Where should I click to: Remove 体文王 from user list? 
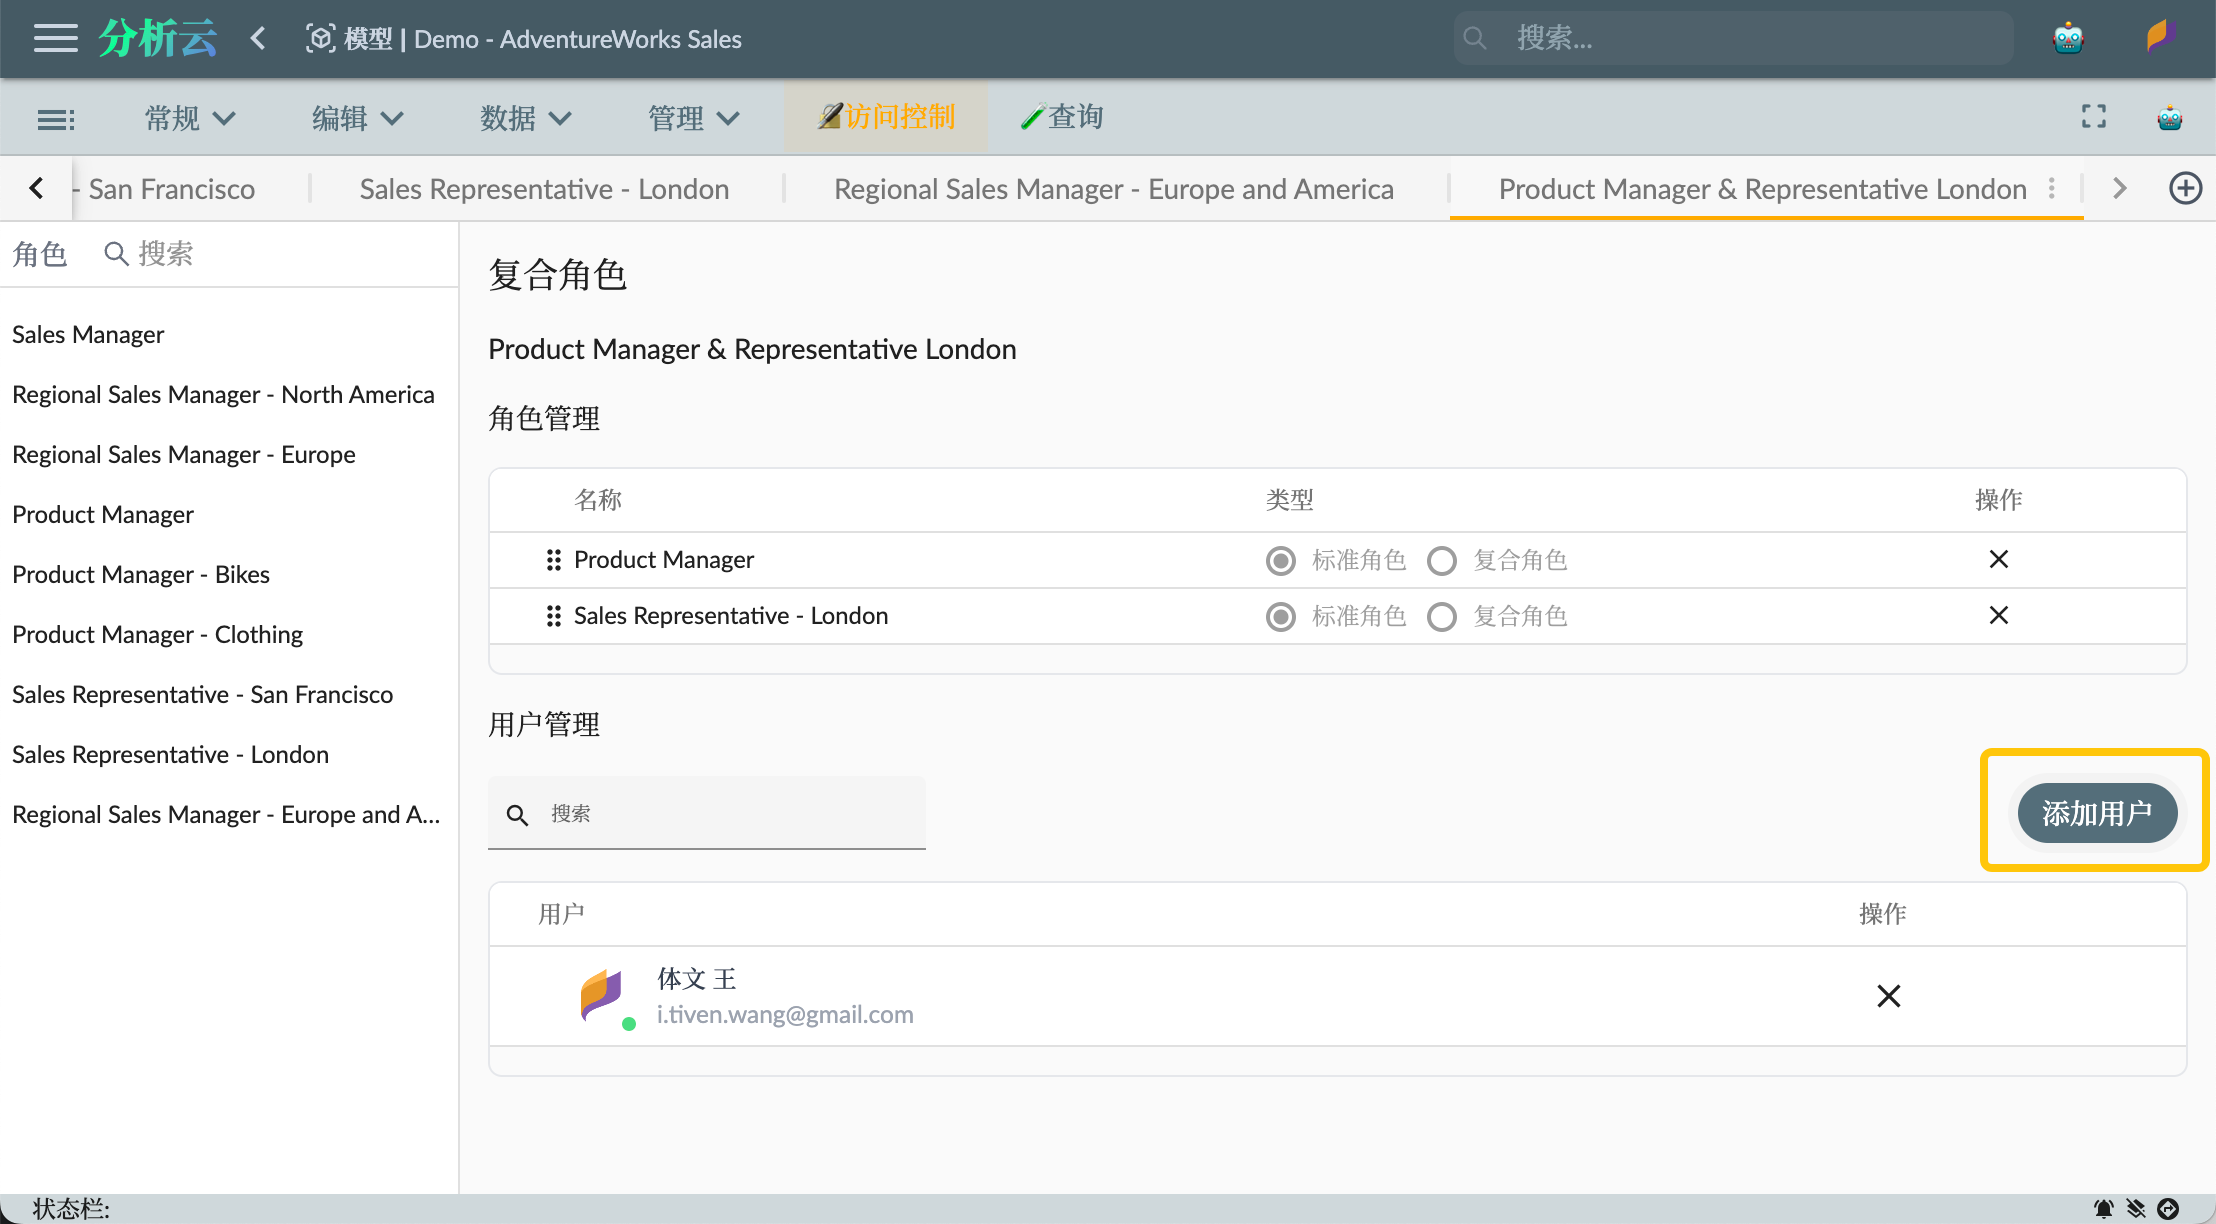(x=1887, y=995)
